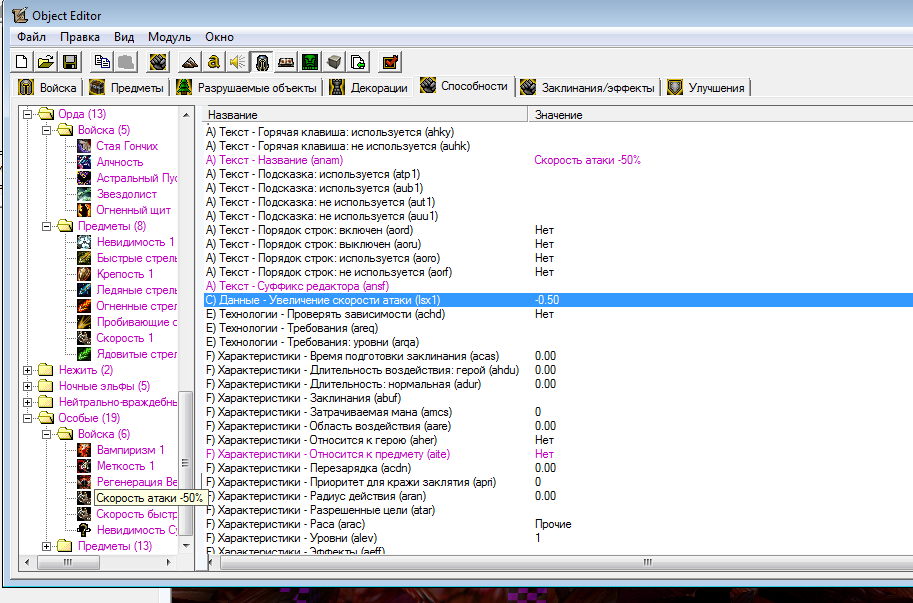Click the copy object toolbar icon
The image size is (913, 603).
[x=102, y=62]
